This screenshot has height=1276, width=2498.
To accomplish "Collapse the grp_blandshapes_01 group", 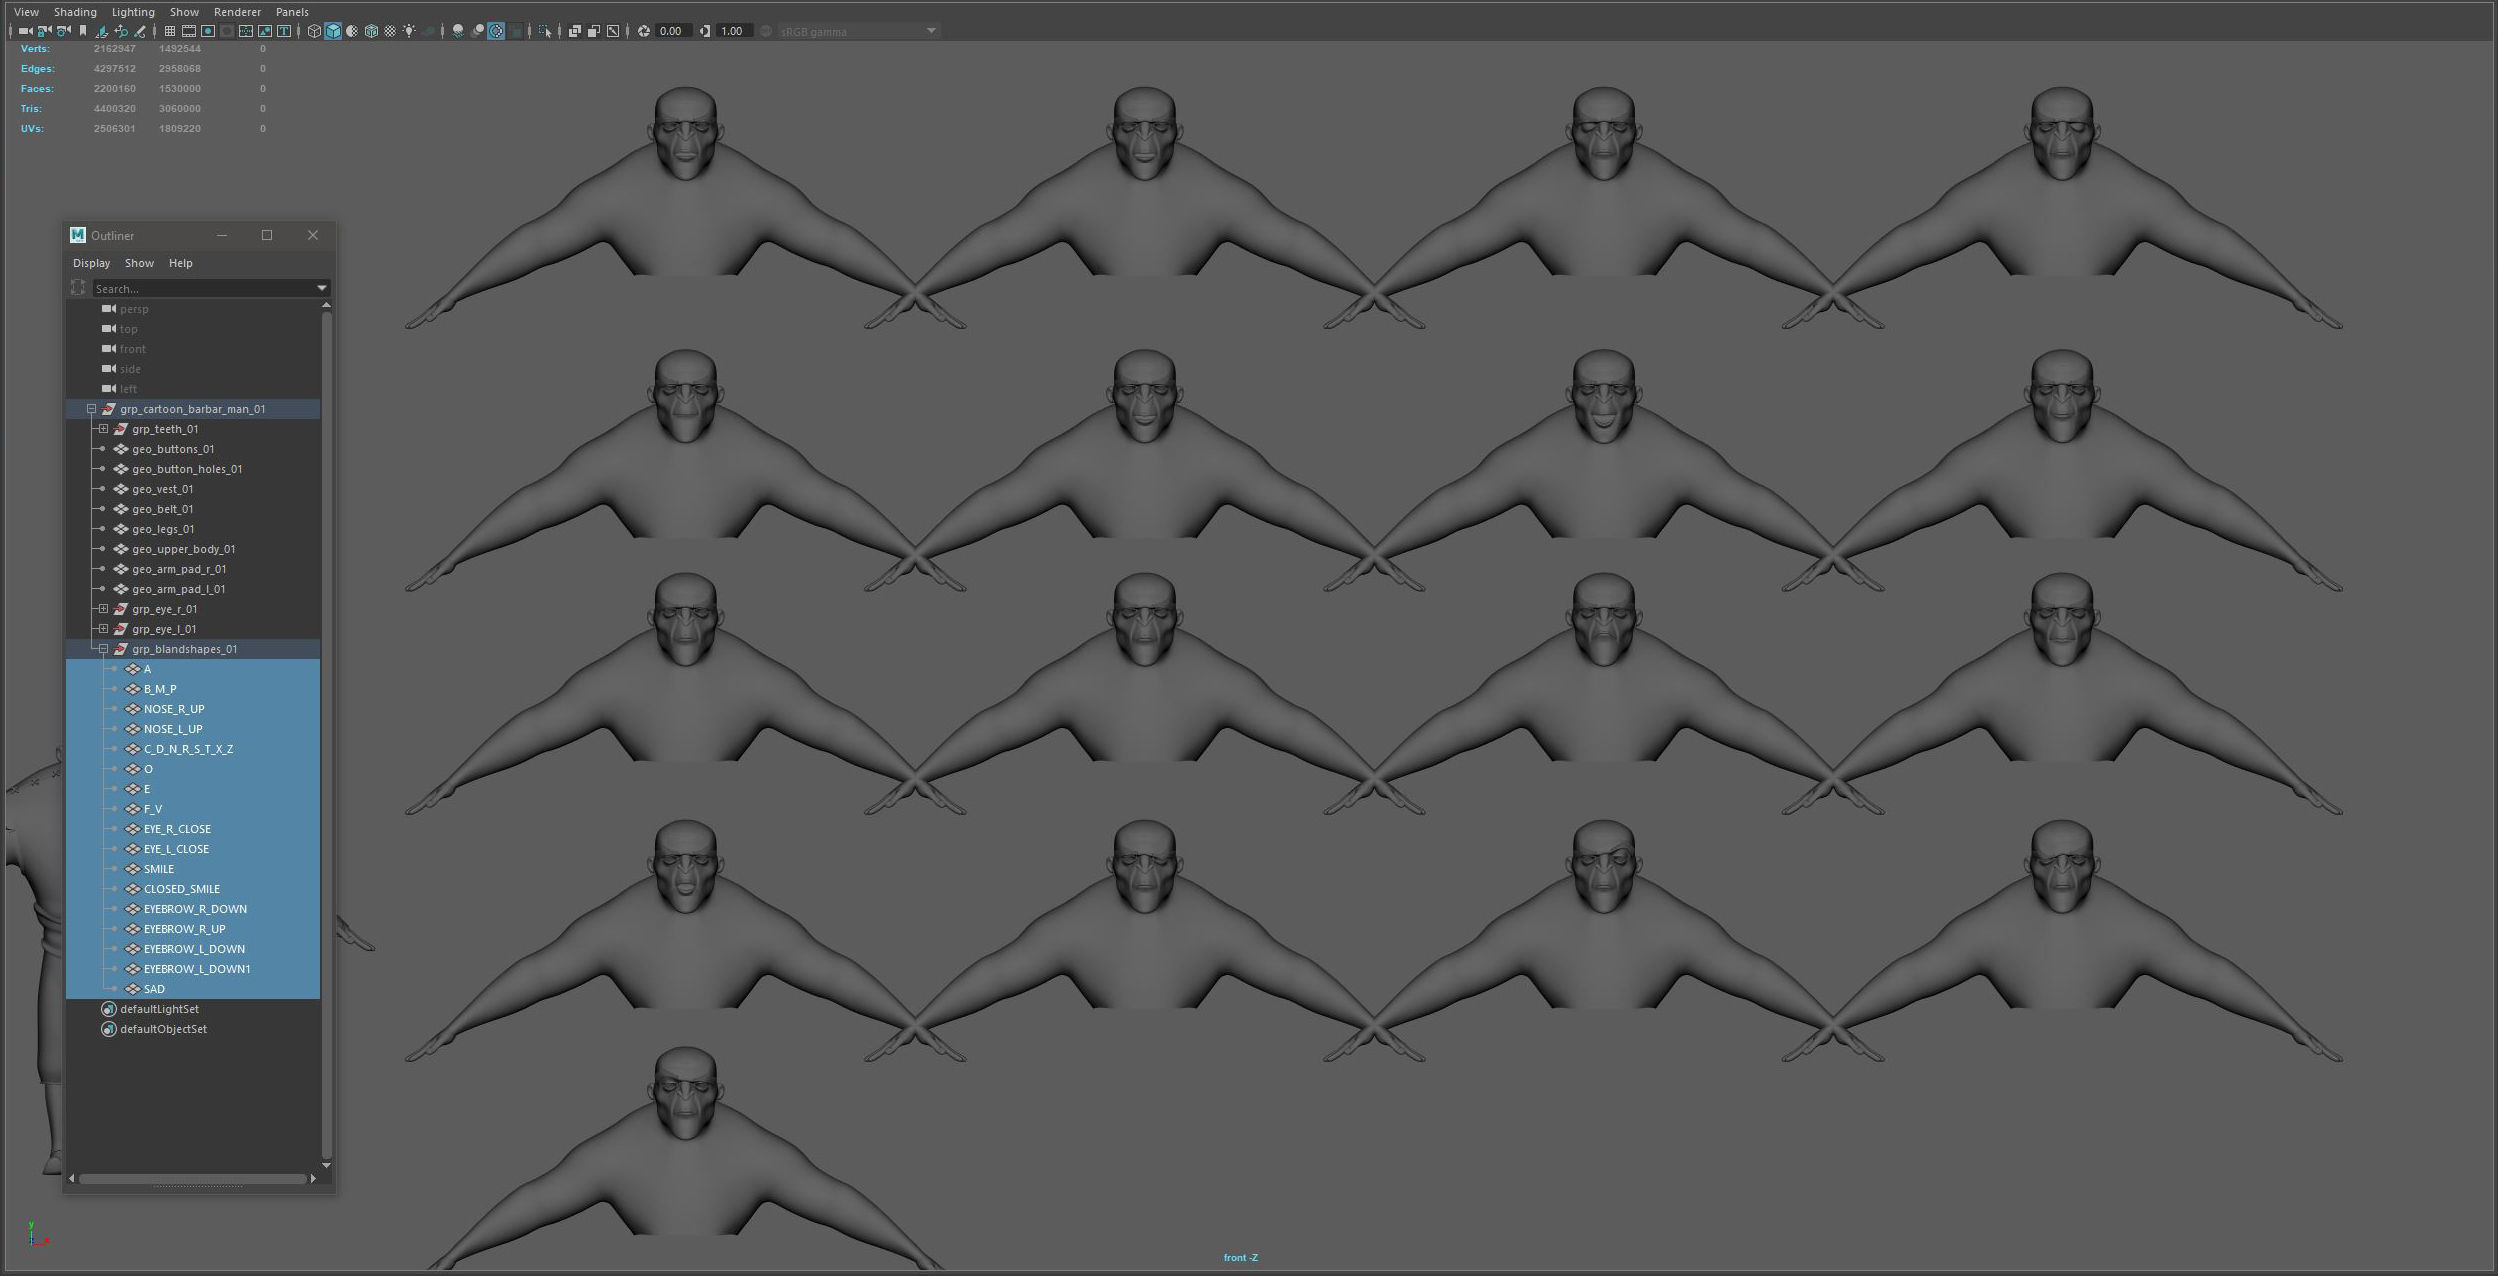I will coord(103,649).
